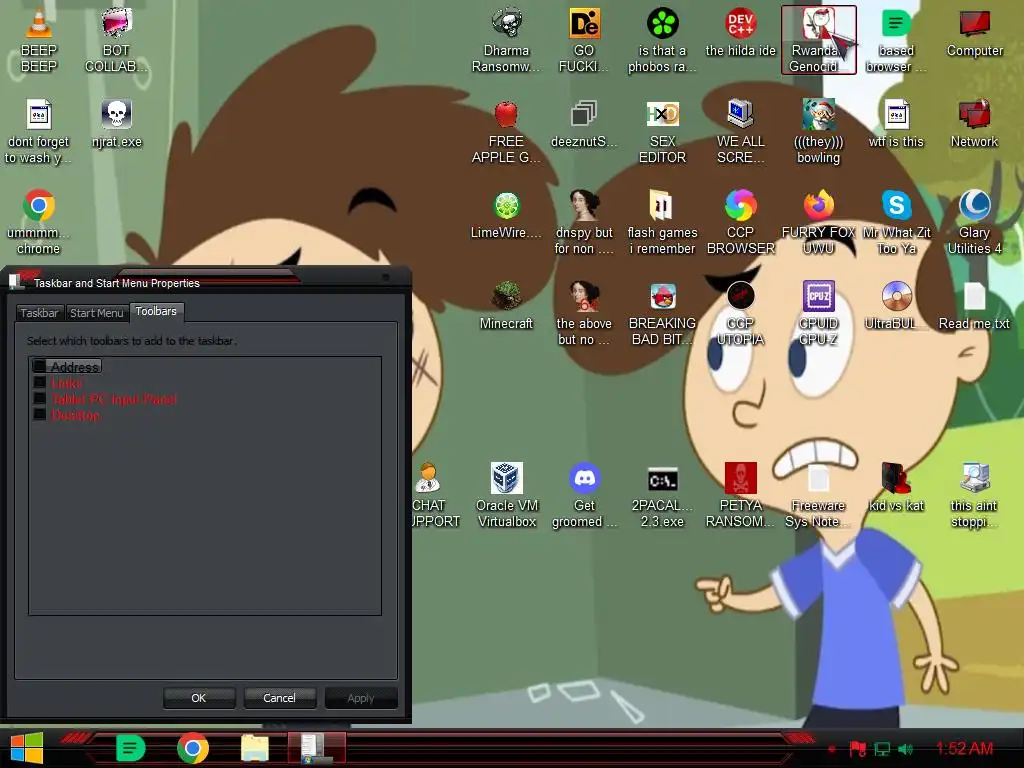Open the 'this aint stoppi...' icon
The height and width of the screenshot is (768, 1024).
[974, 495]
